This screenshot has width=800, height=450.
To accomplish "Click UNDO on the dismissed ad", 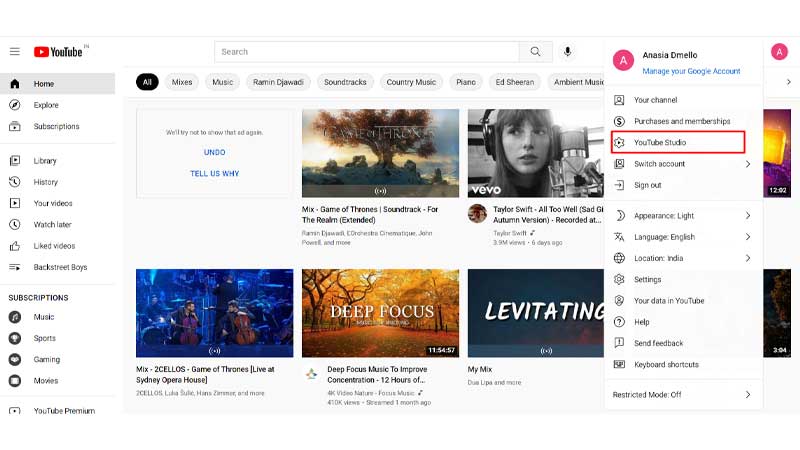I will 214,152.
